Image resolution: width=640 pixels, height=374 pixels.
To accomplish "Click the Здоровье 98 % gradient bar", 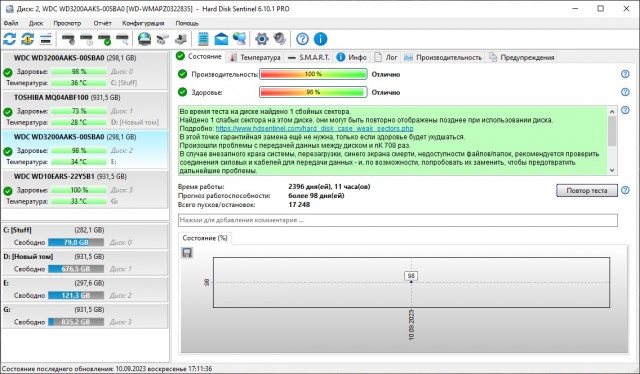I will coord(313,92).
